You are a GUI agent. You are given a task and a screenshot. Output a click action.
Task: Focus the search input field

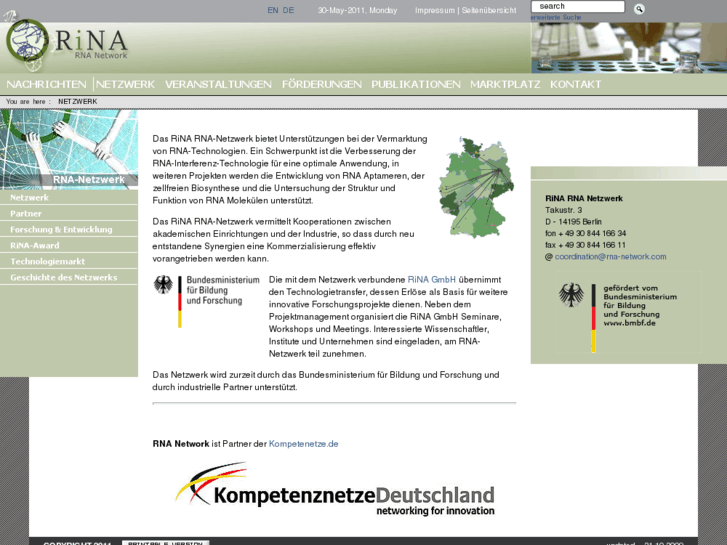(x=578, y=6)
